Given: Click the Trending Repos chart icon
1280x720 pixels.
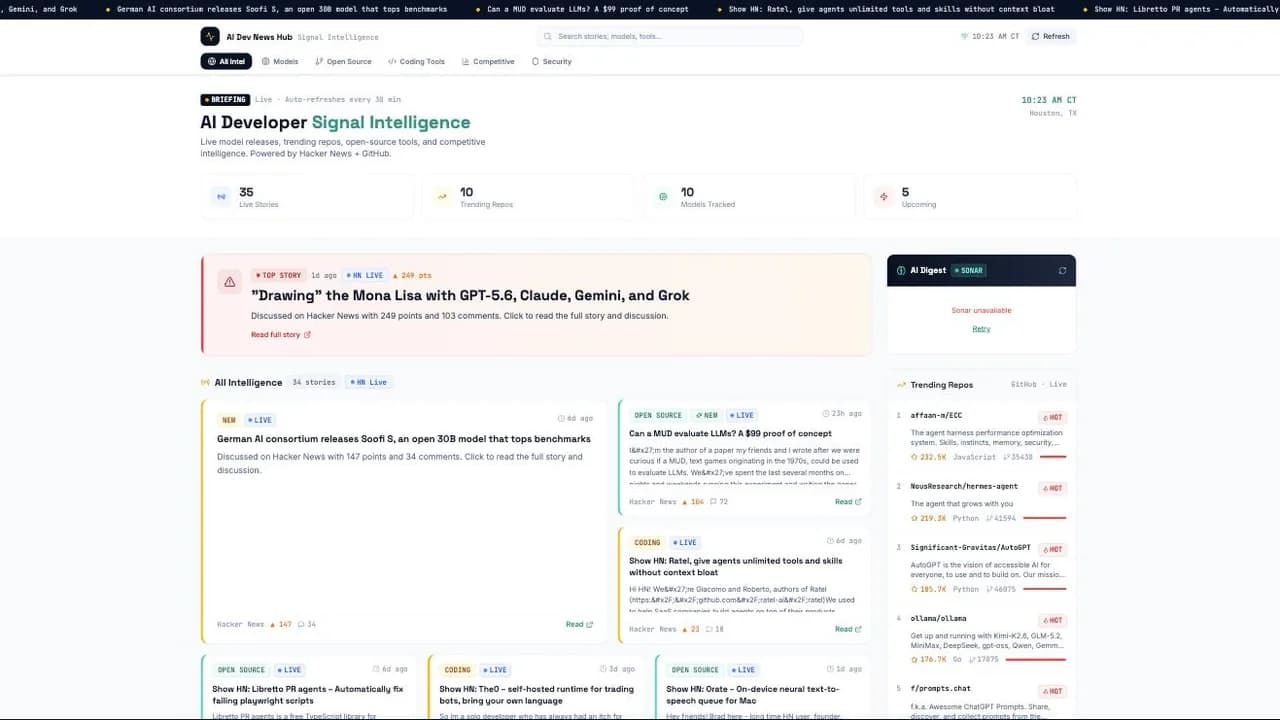Looking at the screenshot, I should [901, 384].
